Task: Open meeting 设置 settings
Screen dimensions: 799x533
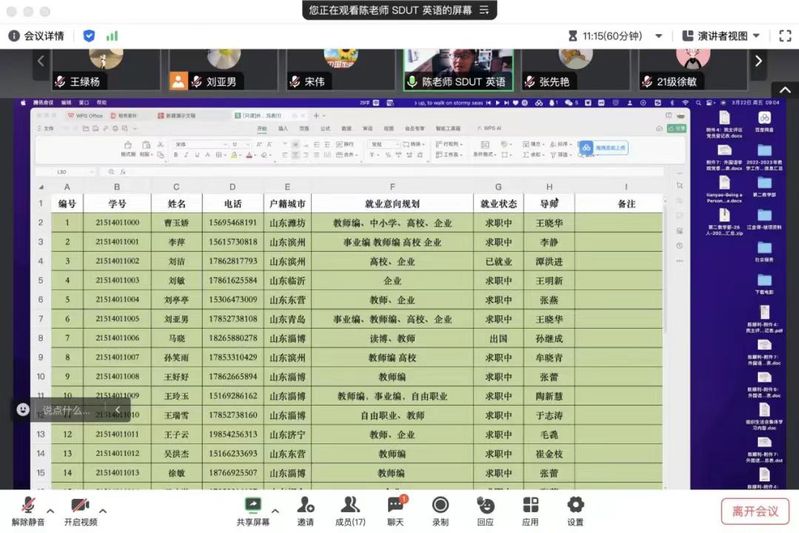Action: click(575, 505)
